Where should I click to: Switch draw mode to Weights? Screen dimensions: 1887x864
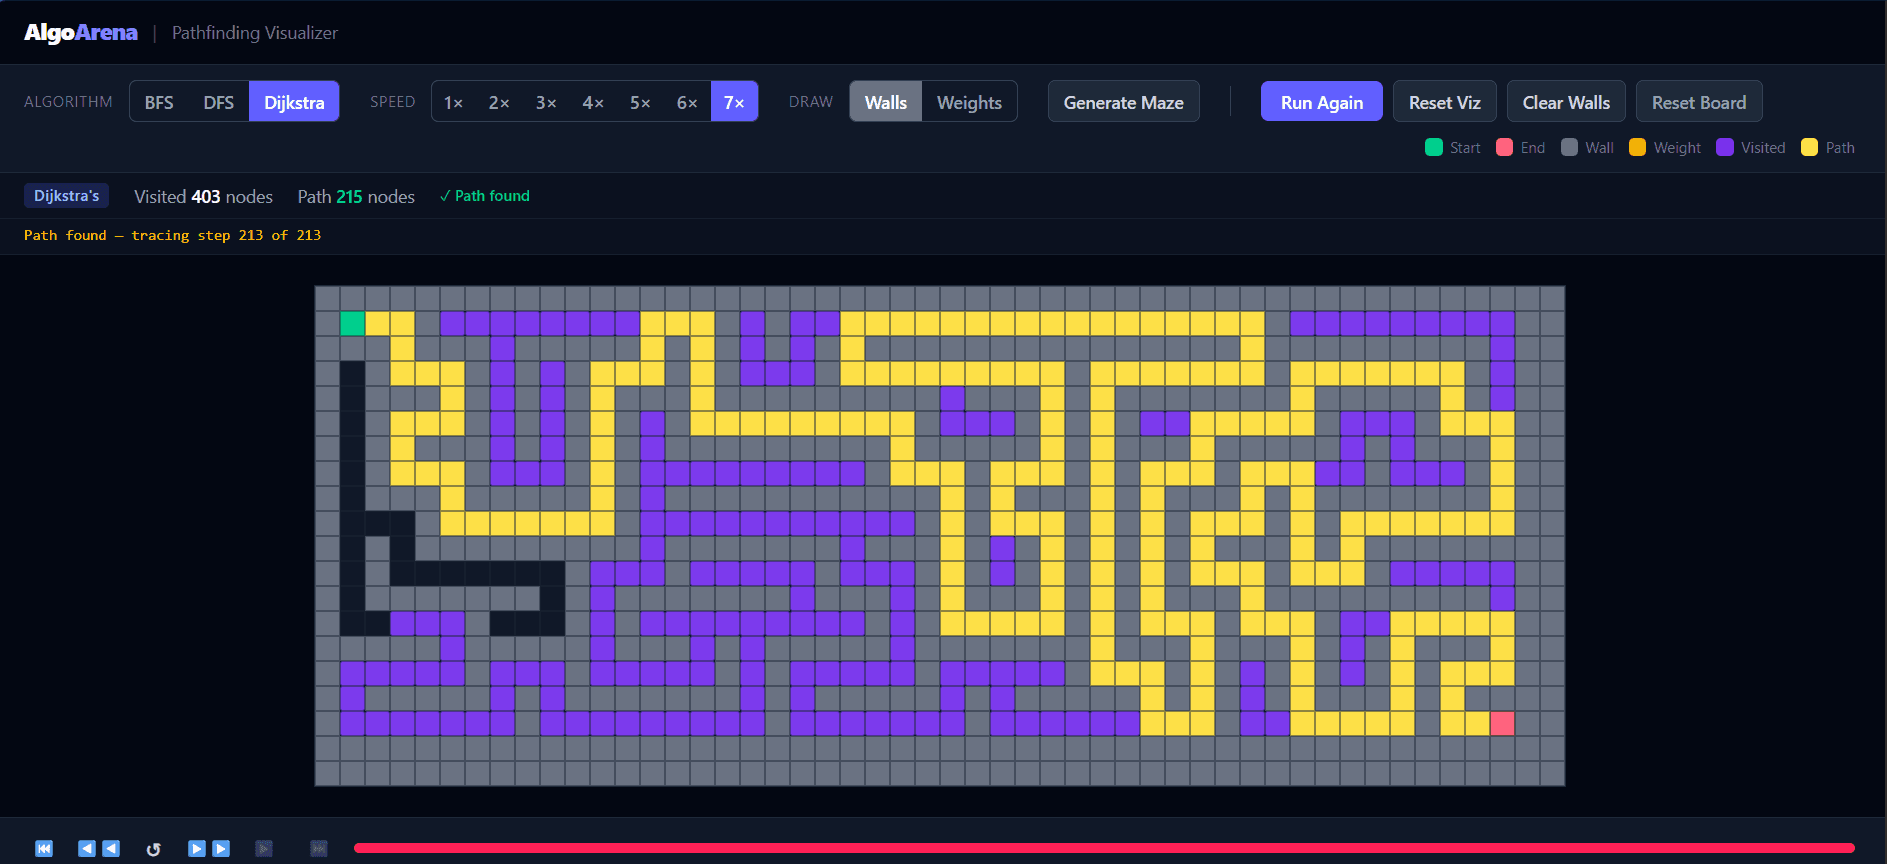969,102
